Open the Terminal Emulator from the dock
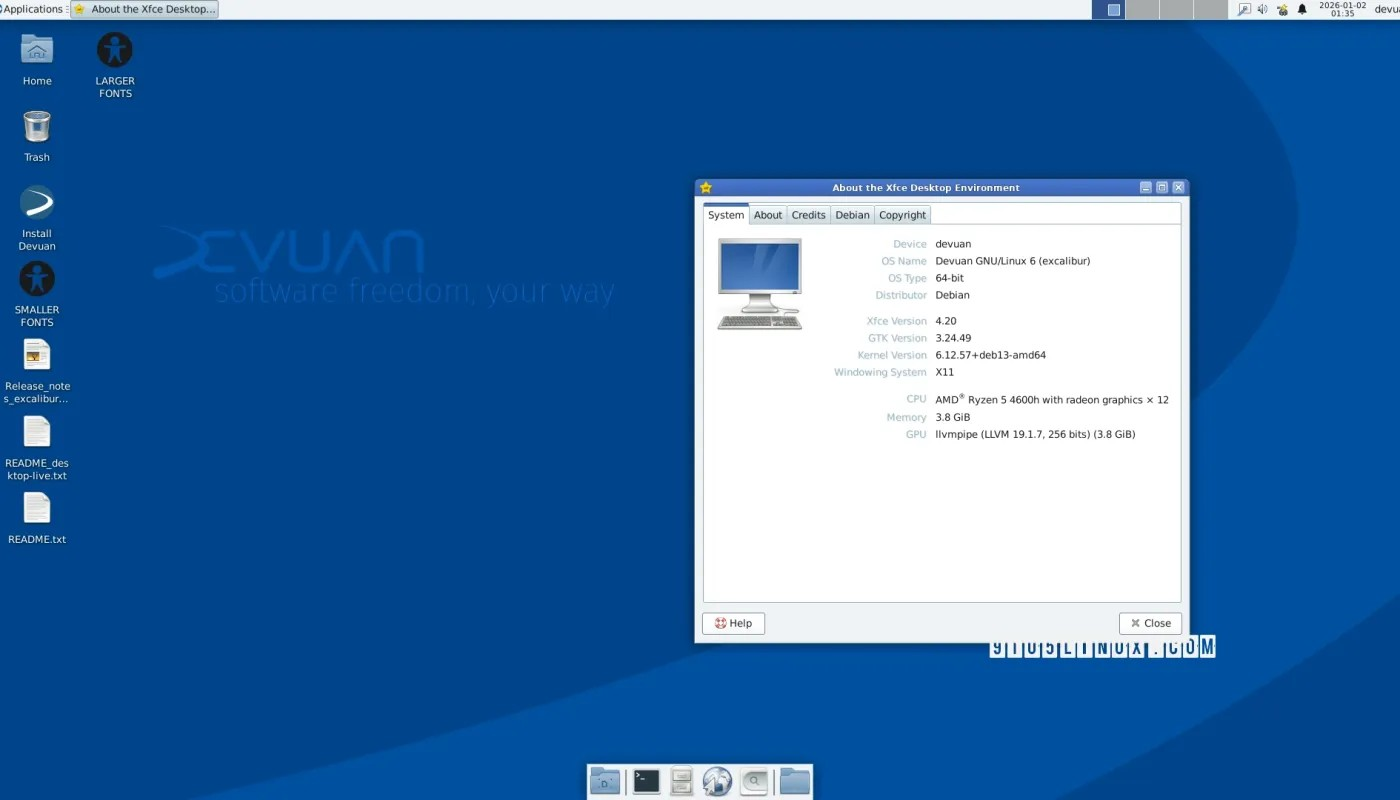 645,781
